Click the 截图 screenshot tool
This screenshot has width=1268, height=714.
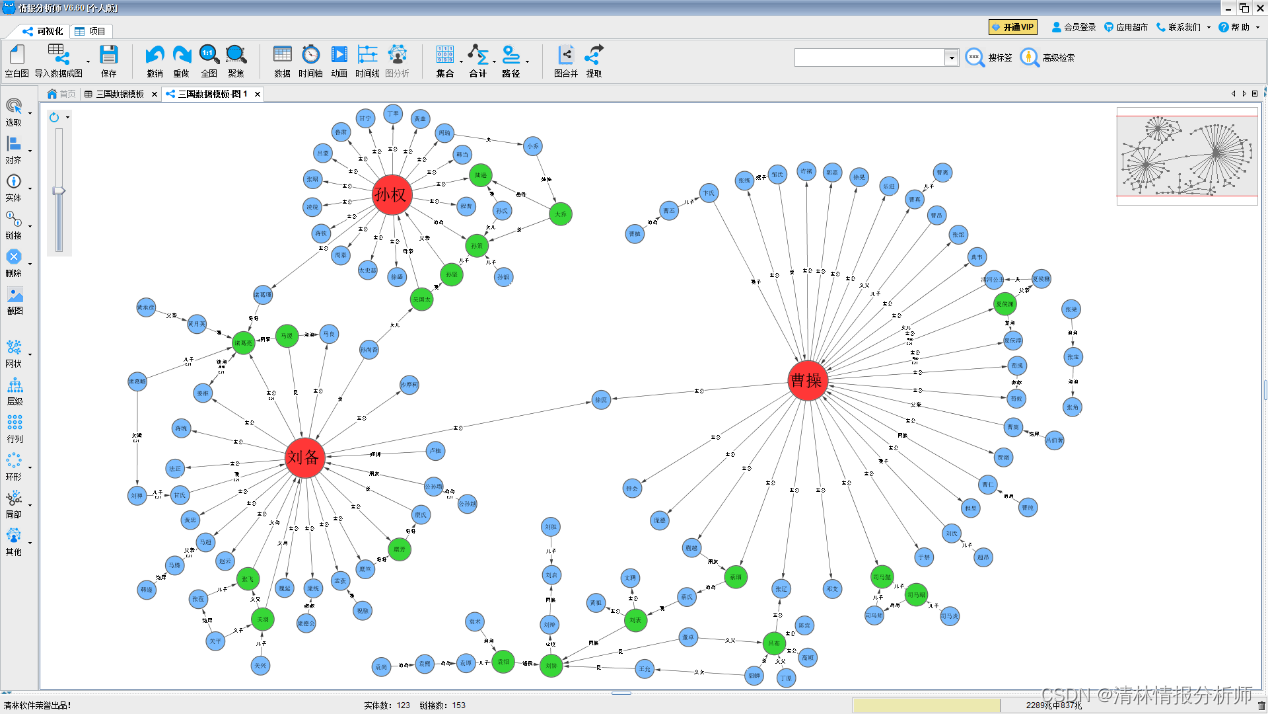[x=14, y=301]
